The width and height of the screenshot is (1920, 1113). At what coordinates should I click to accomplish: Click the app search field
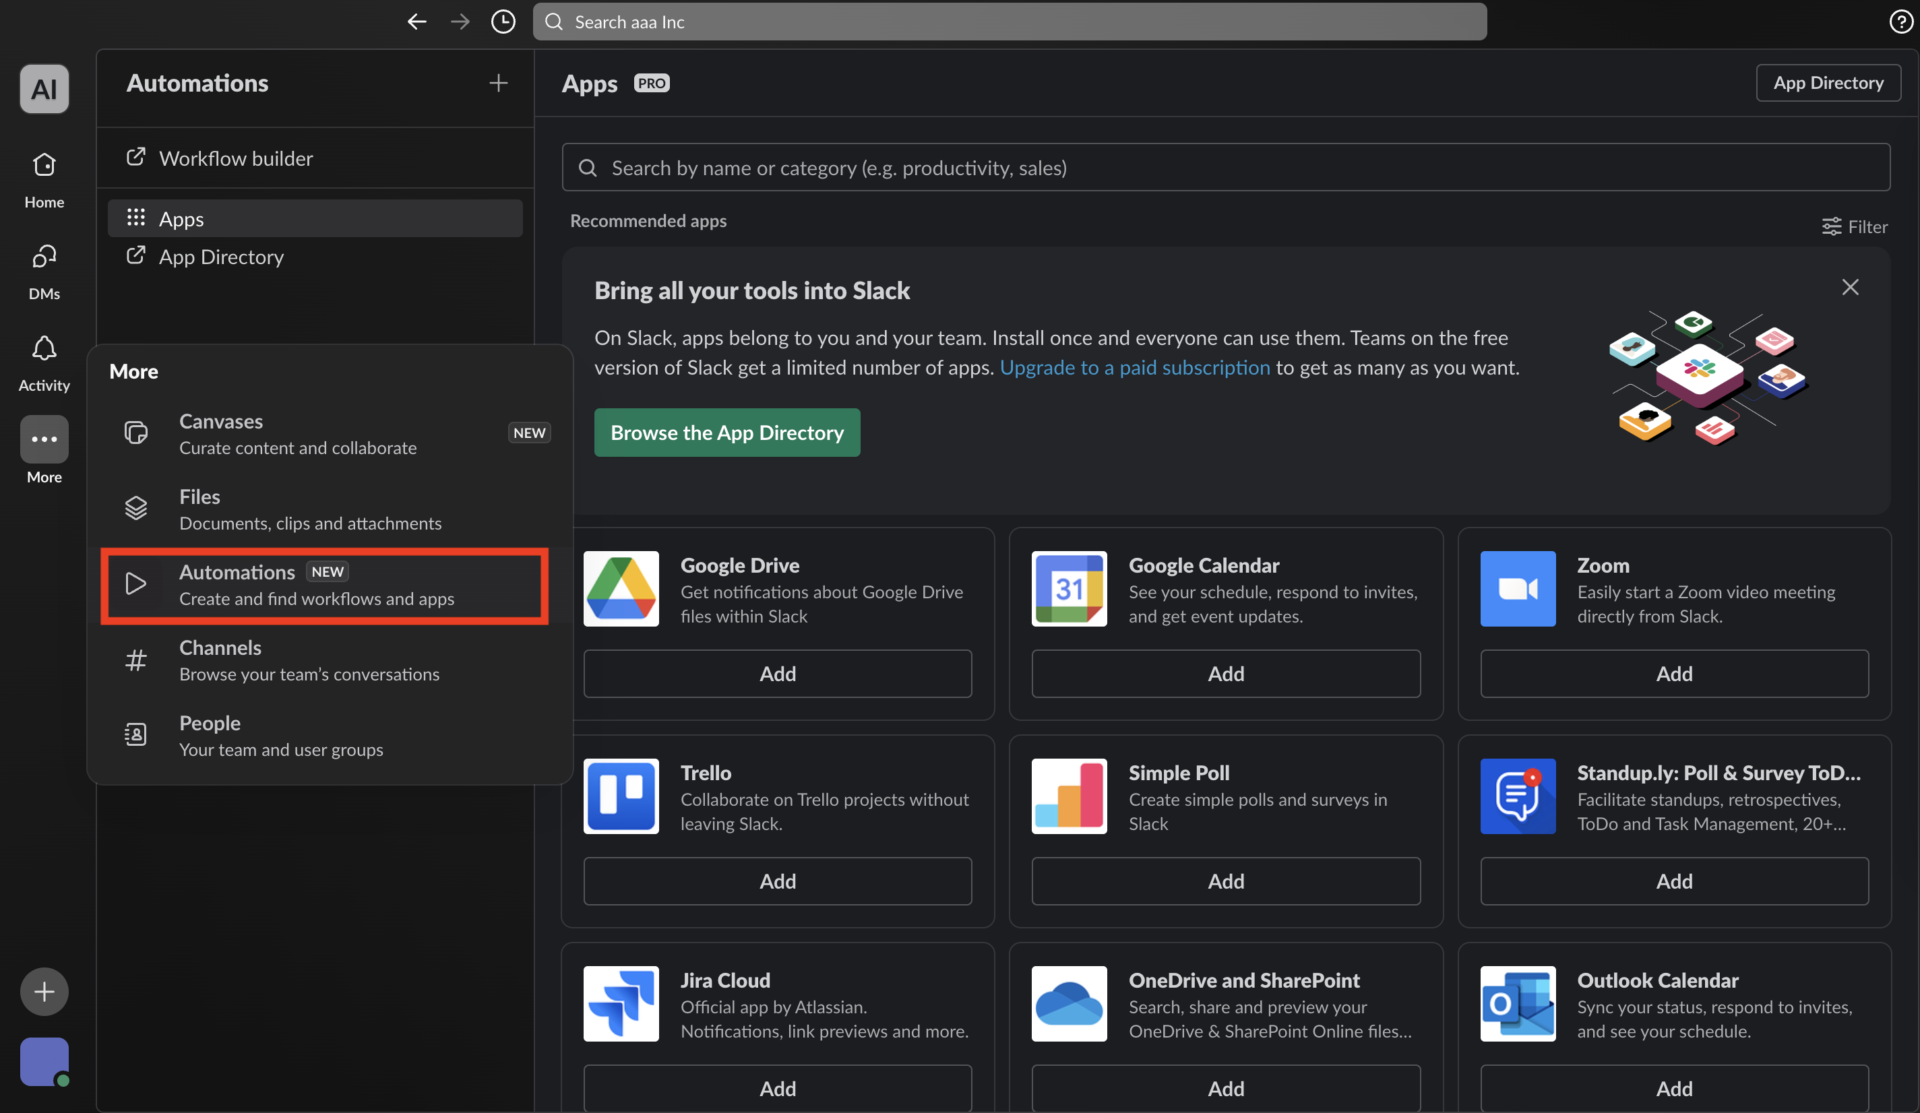tap(1100, 167)
